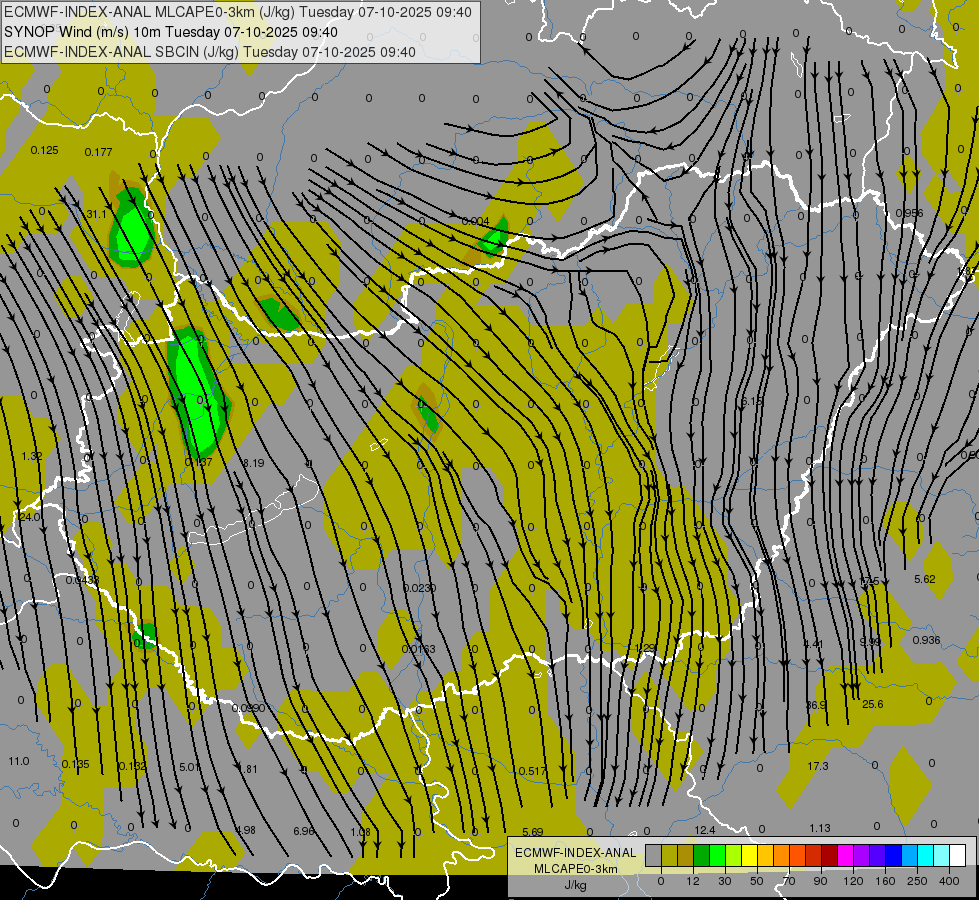The image size is (979, 900).
Task: Click the 11.0 map value
Action: [19, 761]
